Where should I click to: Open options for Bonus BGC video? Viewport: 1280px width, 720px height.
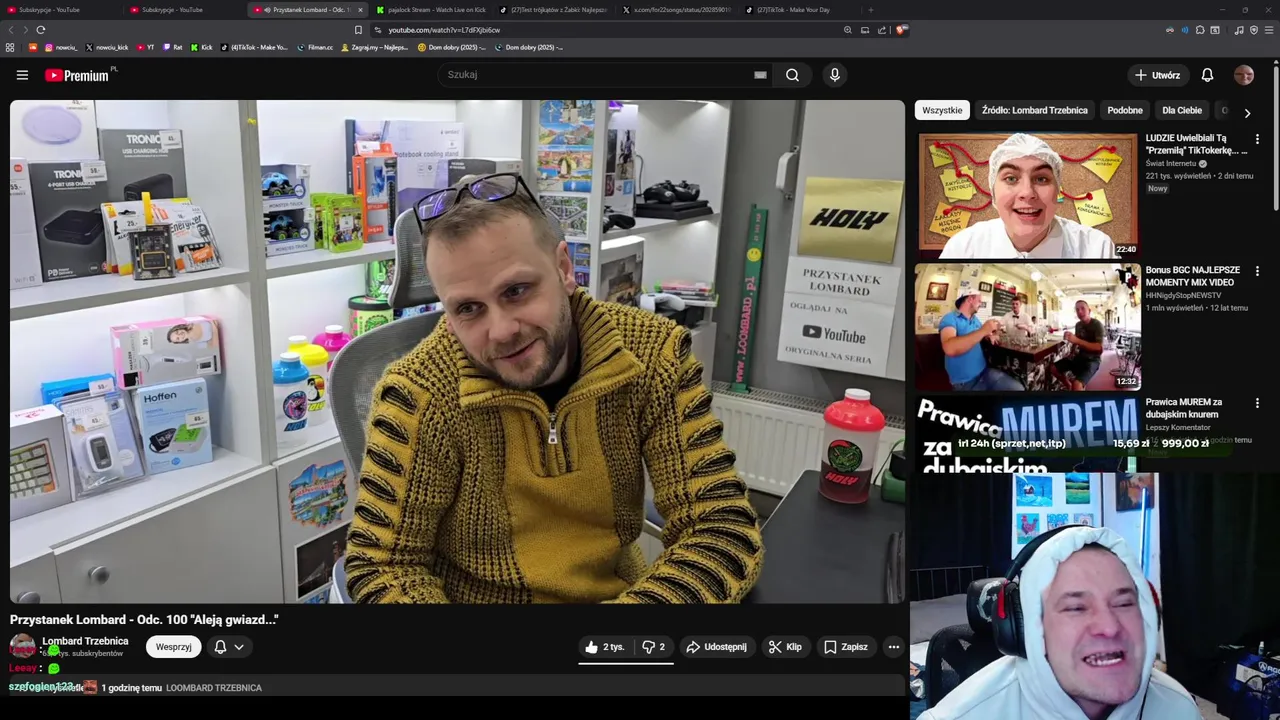click(1257, 271)
